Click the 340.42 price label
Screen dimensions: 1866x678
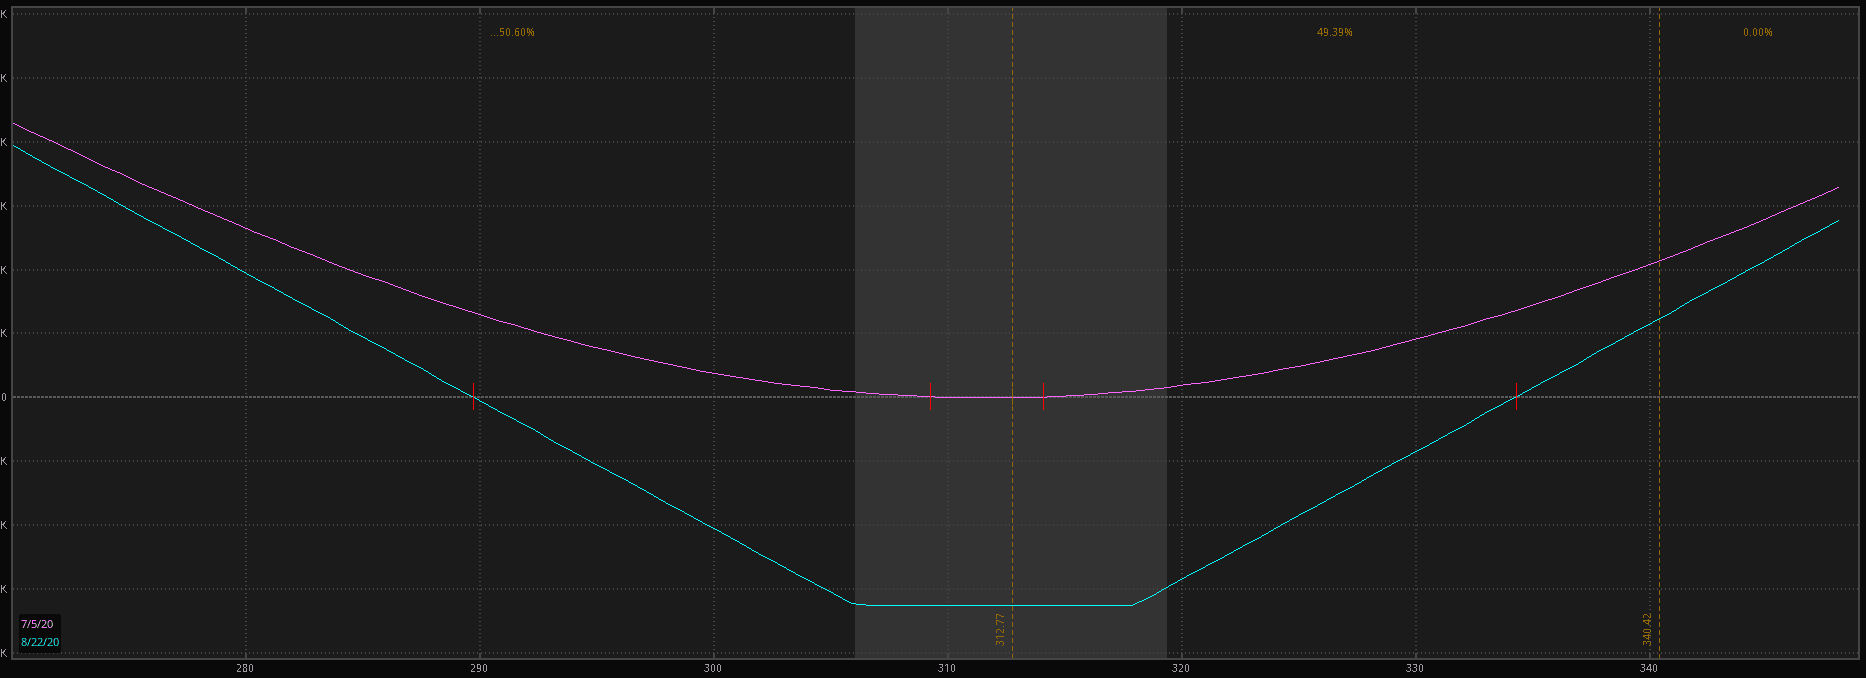pos(1647,629)
